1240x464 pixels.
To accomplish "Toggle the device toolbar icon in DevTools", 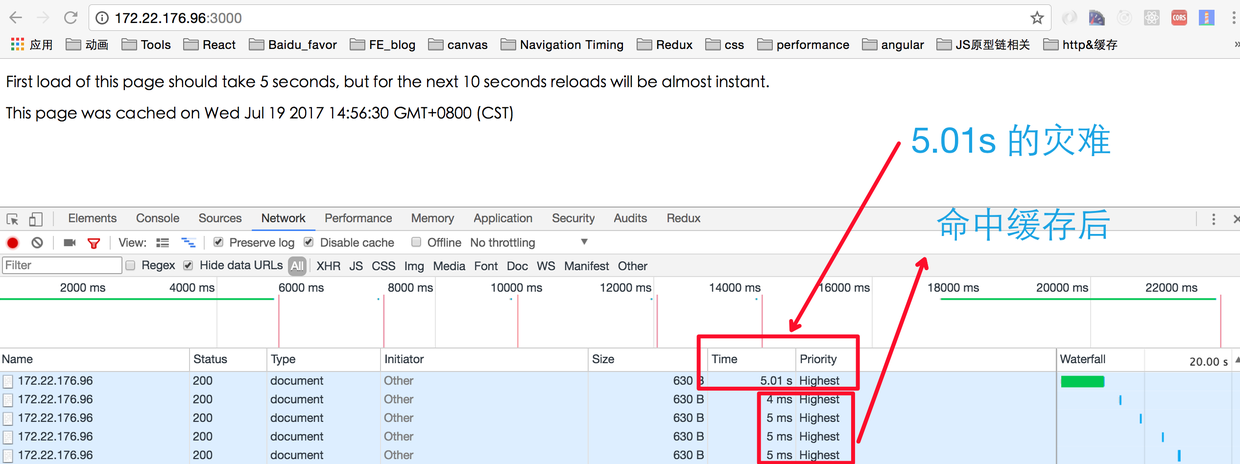I will (x=36, y=219).
